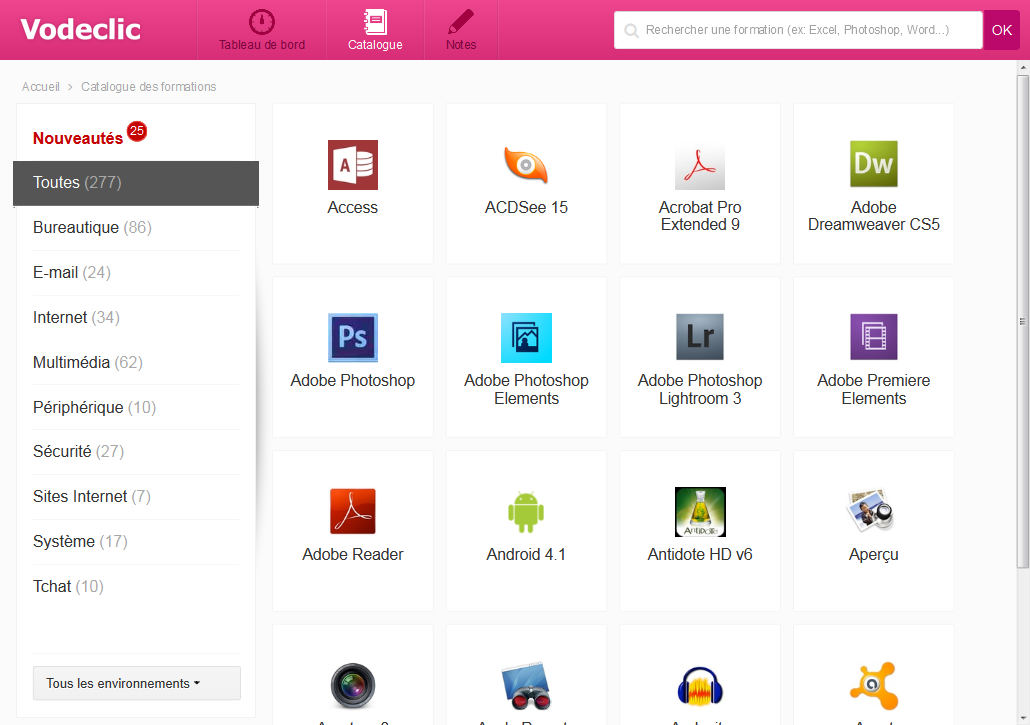This screenshot has height=725, width=1030.
Task: Click the Adobe Reader title text
Action: tap(353, 555)
